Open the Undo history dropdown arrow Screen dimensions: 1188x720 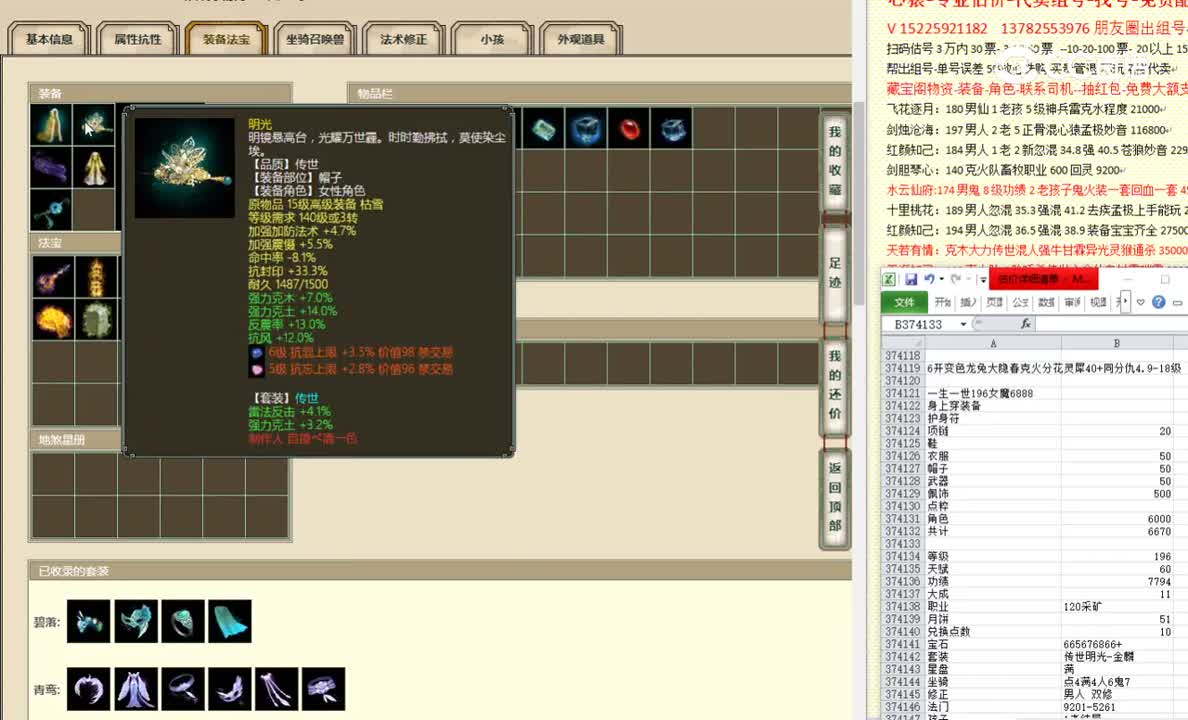[x=941, y=279]
